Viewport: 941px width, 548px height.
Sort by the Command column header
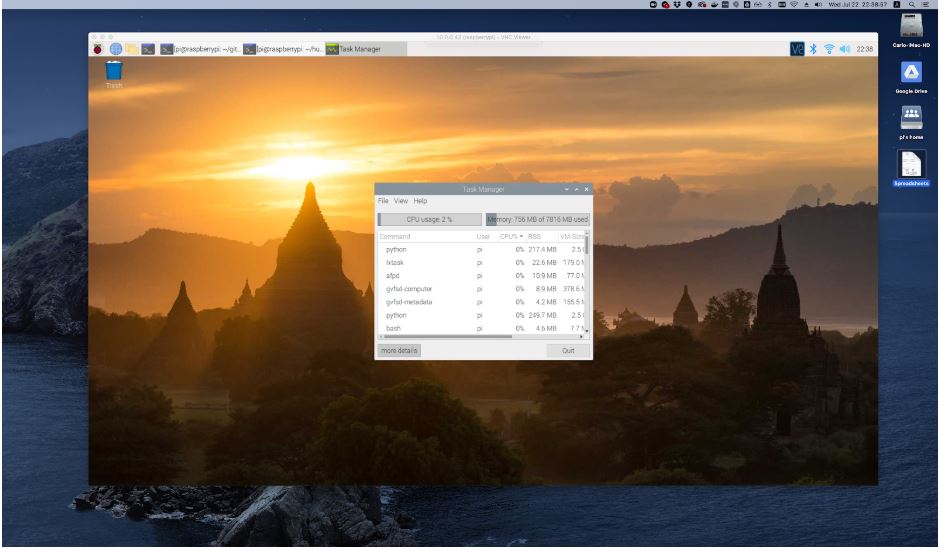click(425, 236)
